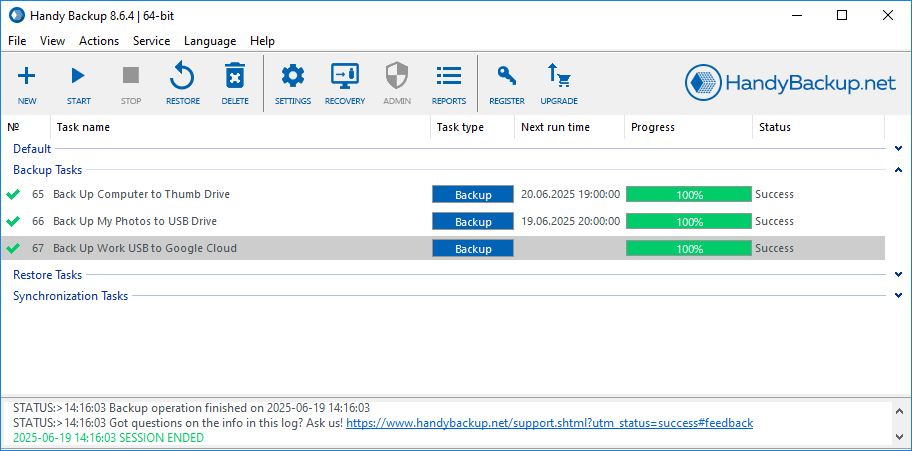The image size is (912, 451).
Task: Open the Service menu
Action: [x=151, y=41]
